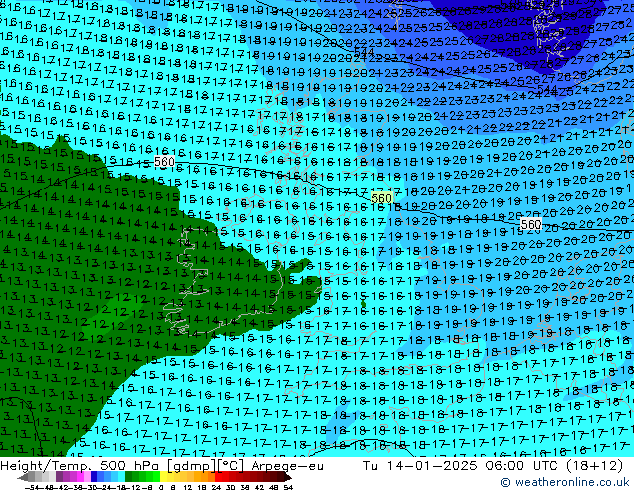
Task: Pick the yellow swatch above the 0 label
Action: tap(163, 477)
